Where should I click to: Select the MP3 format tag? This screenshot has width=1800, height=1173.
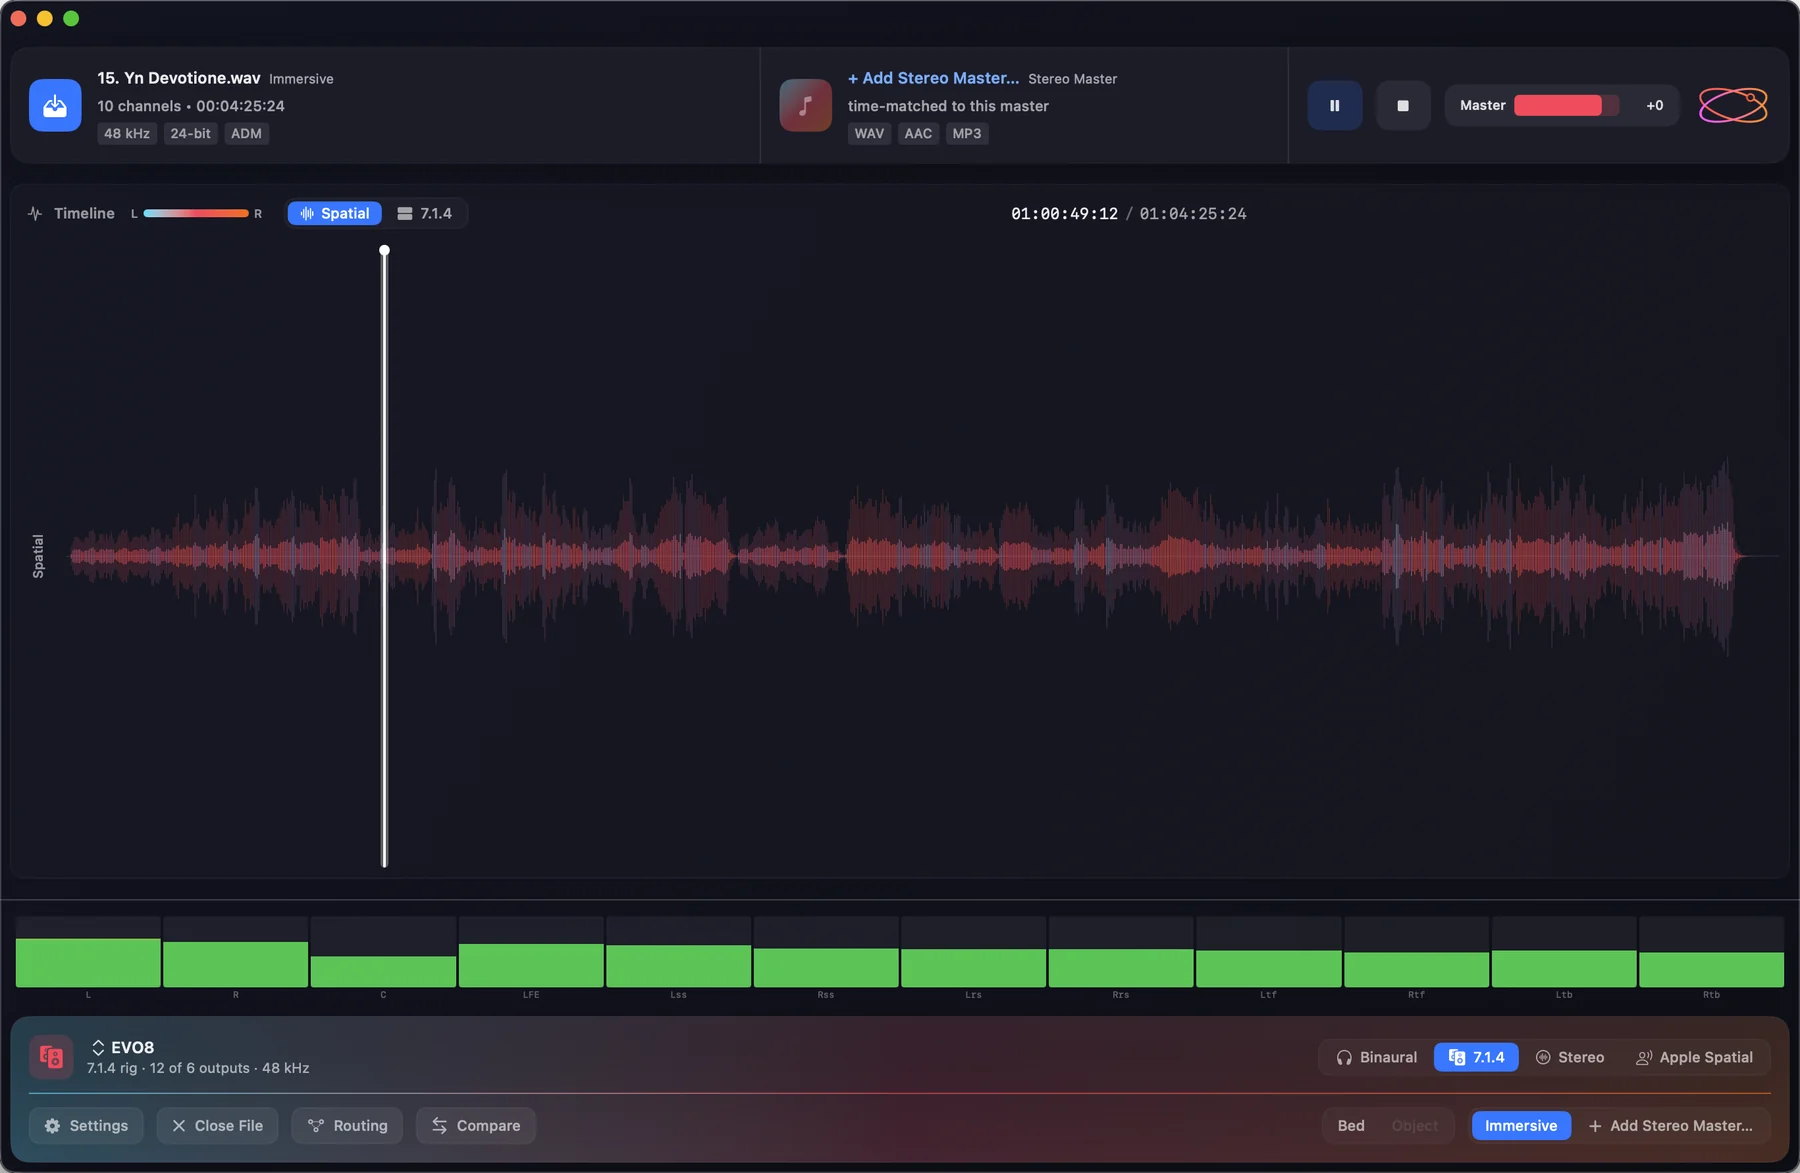pyautogui.click(x=967, y=133)
